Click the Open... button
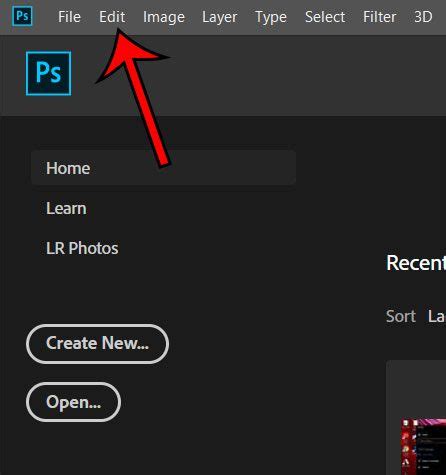The width and height of the screenshot is (446, 475). click(73, 402)
